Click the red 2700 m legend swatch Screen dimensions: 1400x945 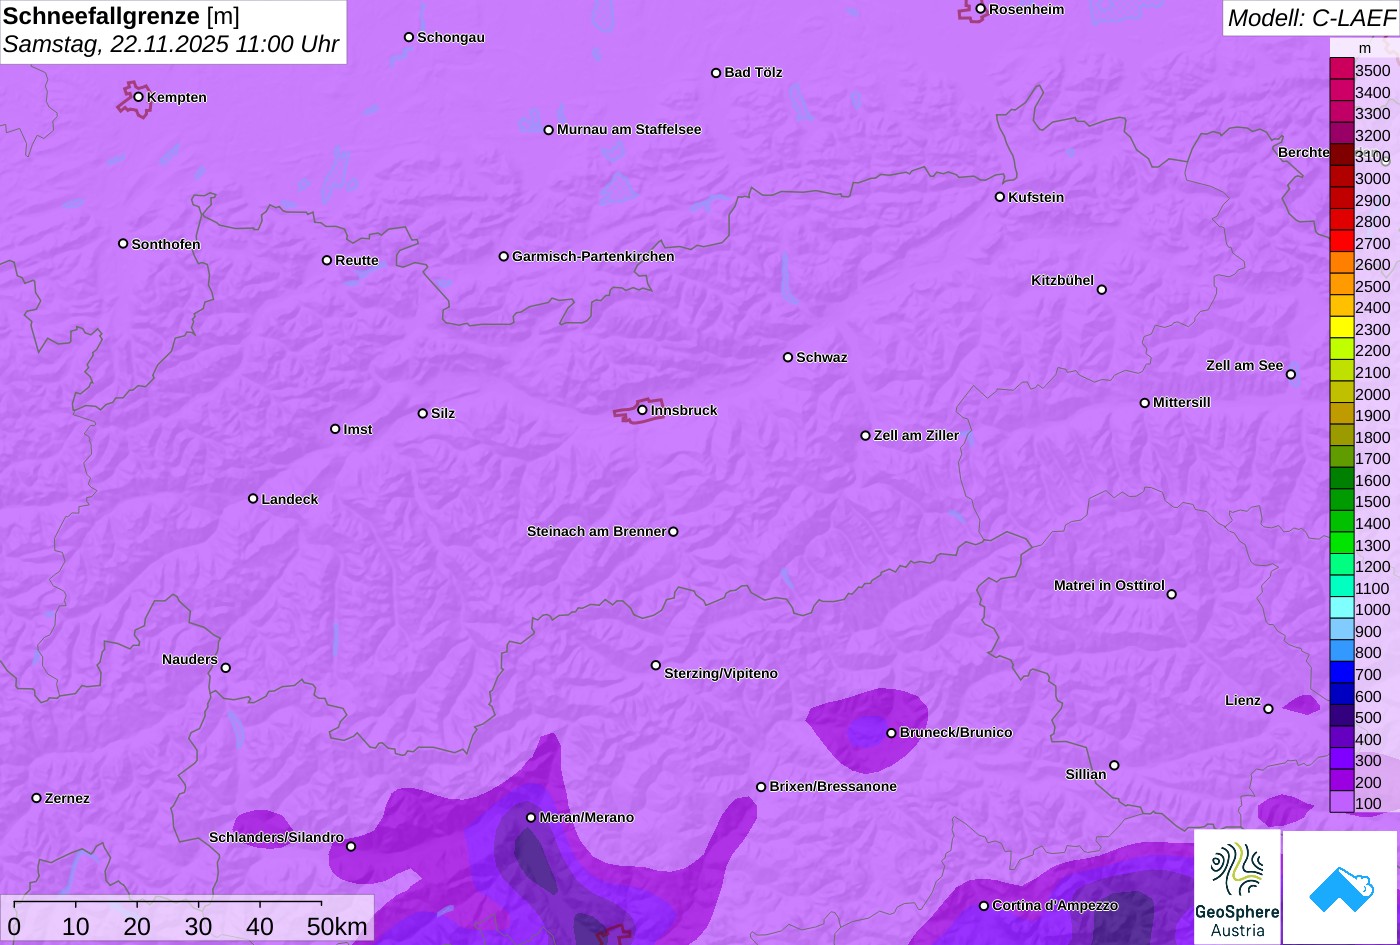[x=1341, y=242]
